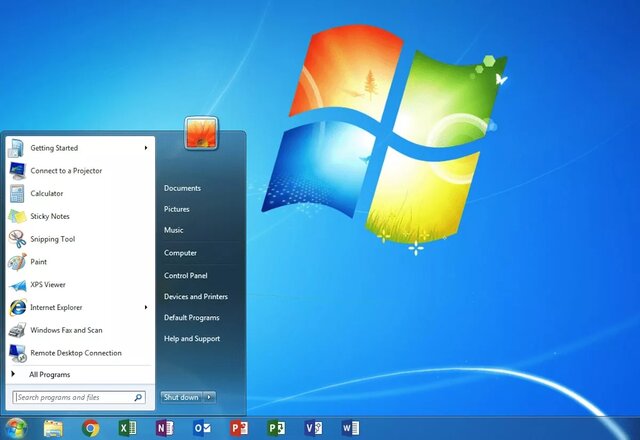The height and width of the screenshot is (440, 640).
Task: Click the Getting Started icon
Action: point(17,148)
